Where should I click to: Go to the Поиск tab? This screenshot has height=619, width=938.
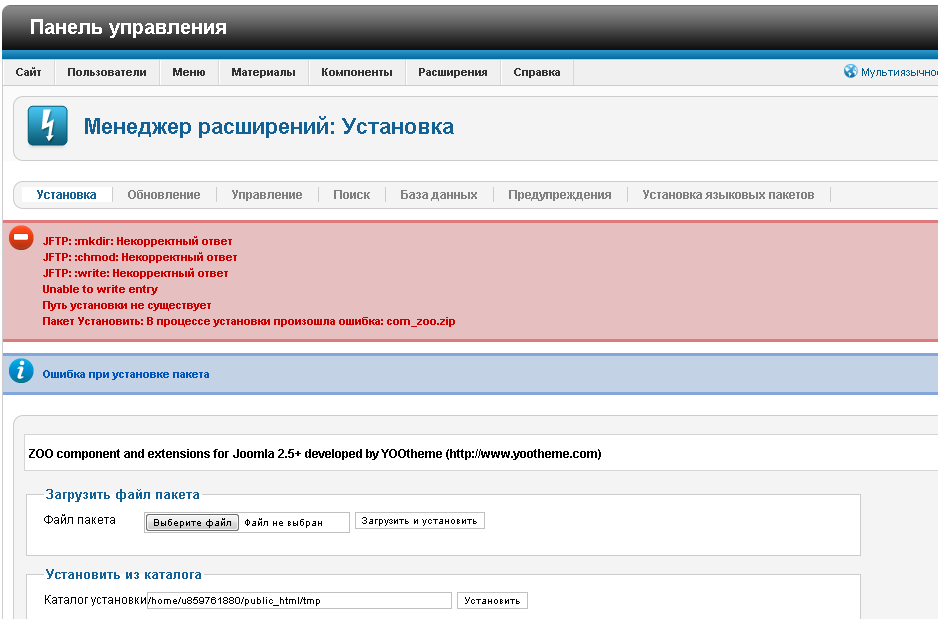pos(351,195)
